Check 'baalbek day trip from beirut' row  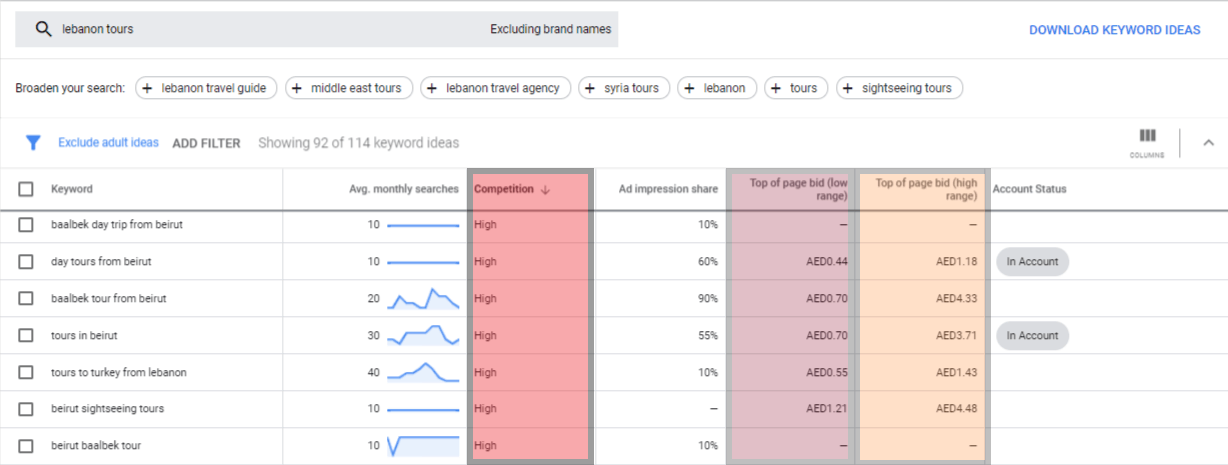26,225
